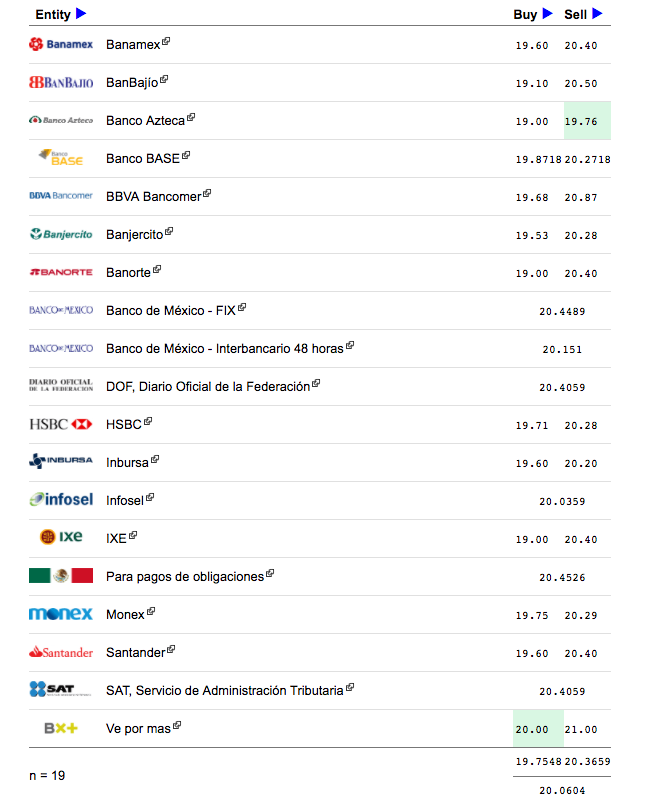Screen dimensions: 646x802
Task: Click the BanBajío logo icon
Action: 61,82
